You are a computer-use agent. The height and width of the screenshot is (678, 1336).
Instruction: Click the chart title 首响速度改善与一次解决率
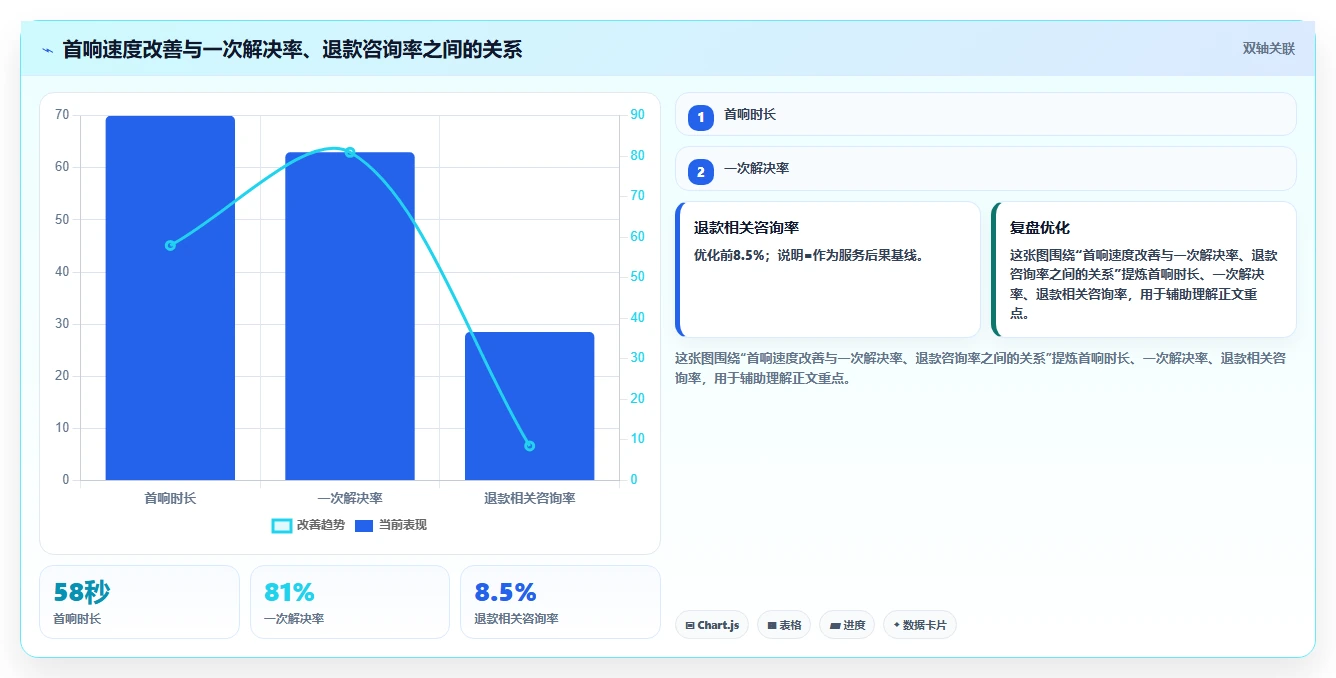pyautogui.click(x=292, y=49)
